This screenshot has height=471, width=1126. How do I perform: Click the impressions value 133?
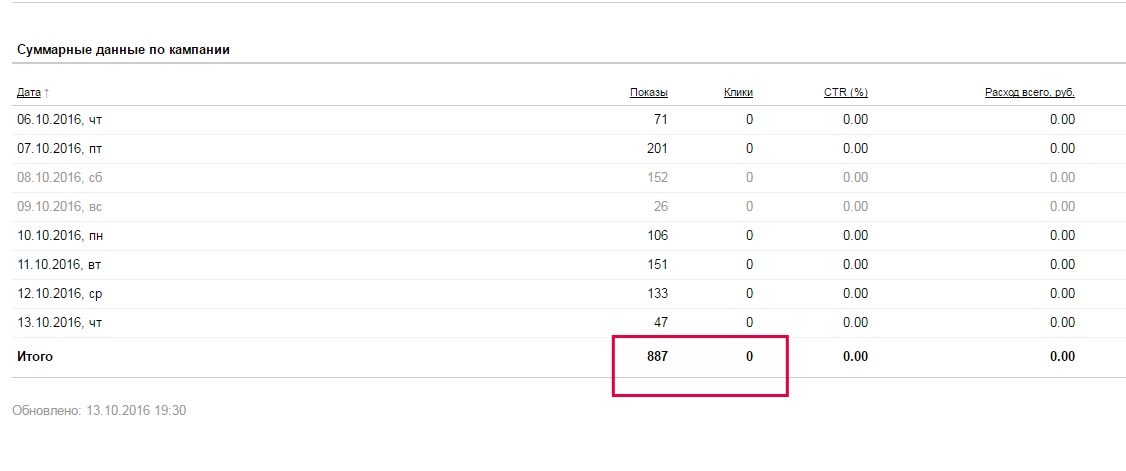pos(657,294)
